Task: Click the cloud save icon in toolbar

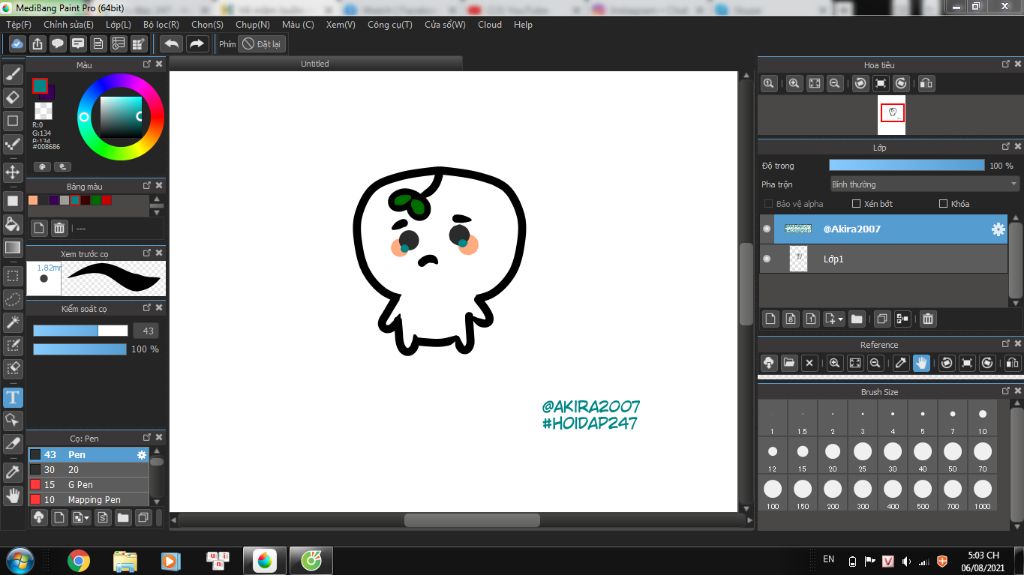Action: pyautogui.click(x=17, y=44)
